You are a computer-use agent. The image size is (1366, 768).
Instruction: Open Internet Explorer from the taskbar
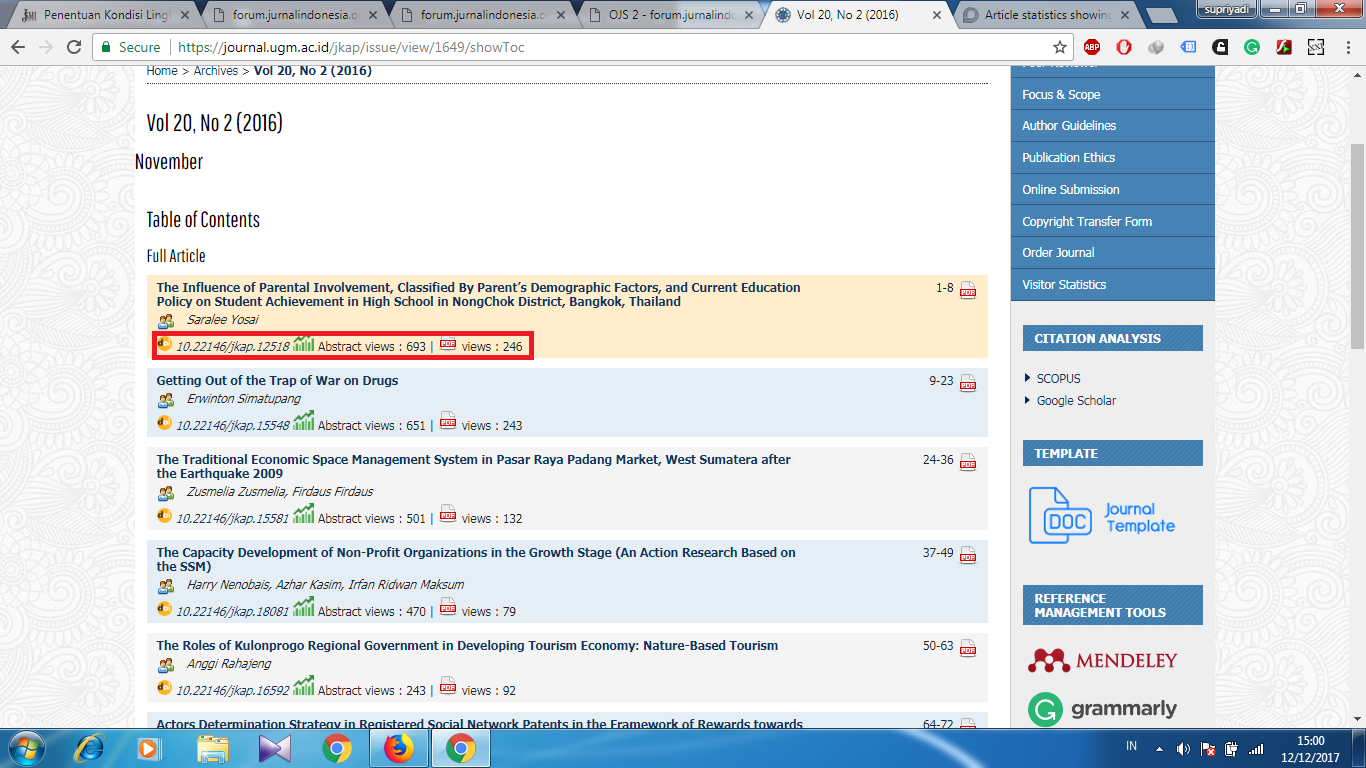tap(90, 748)
